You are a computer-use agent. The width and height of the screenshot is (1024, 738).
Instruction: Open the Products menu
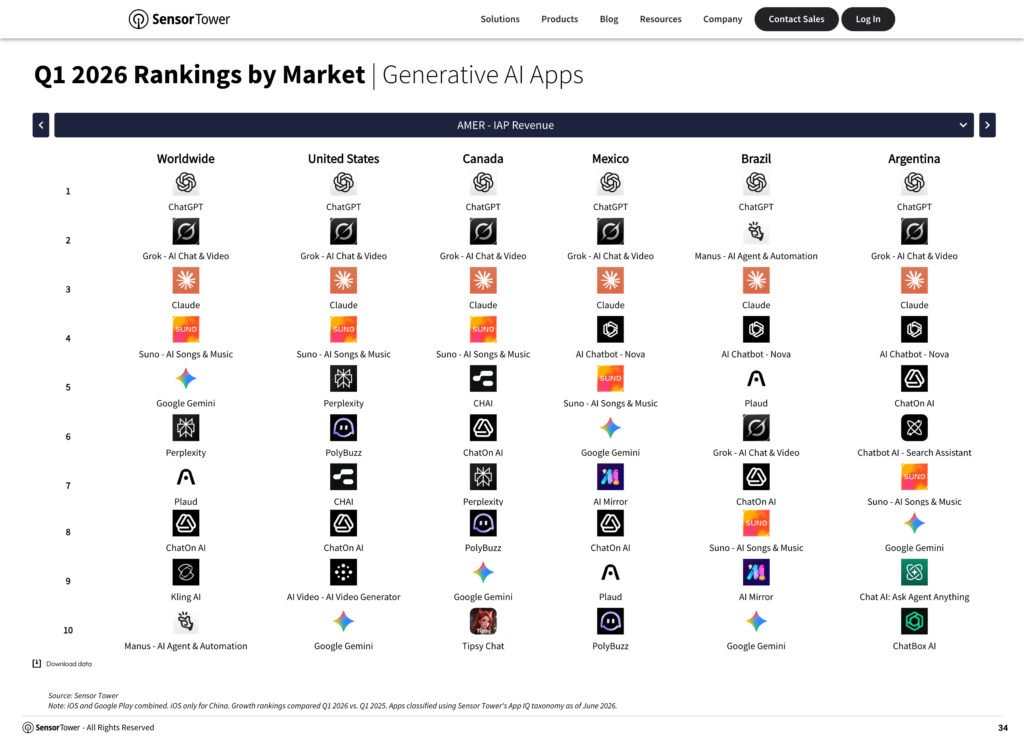pos(560,19)
